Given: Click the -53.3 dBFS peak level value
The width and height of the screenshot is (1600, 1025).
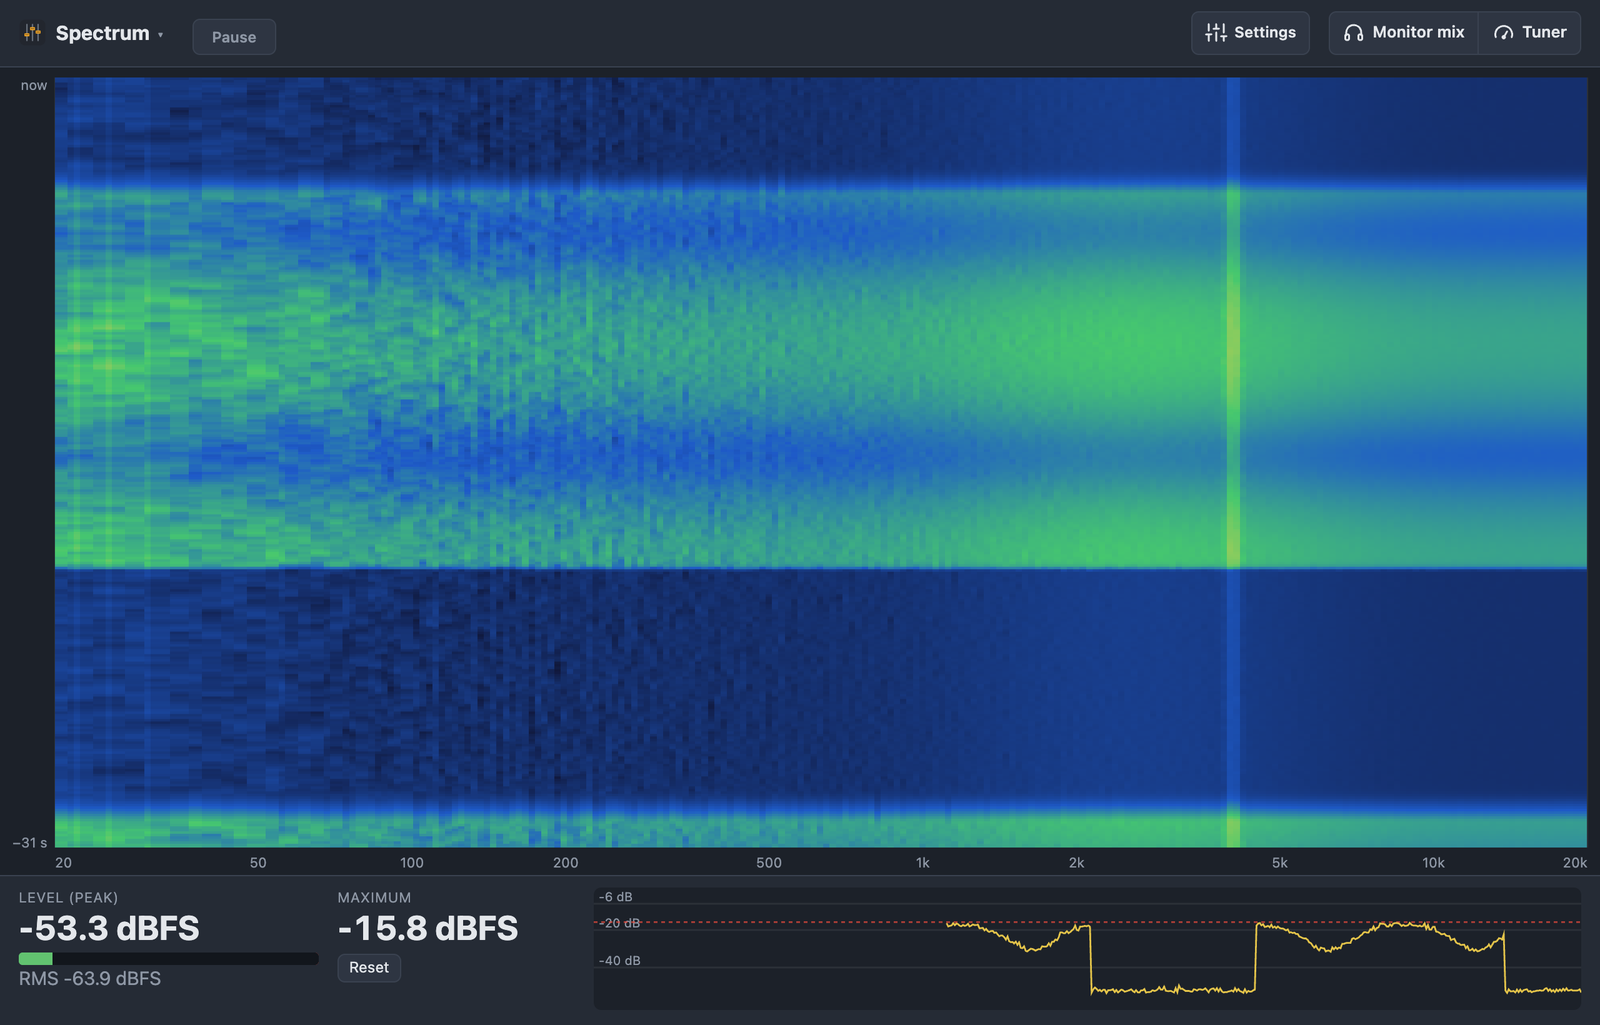Looking at the screenshot, I should [109, 928].
